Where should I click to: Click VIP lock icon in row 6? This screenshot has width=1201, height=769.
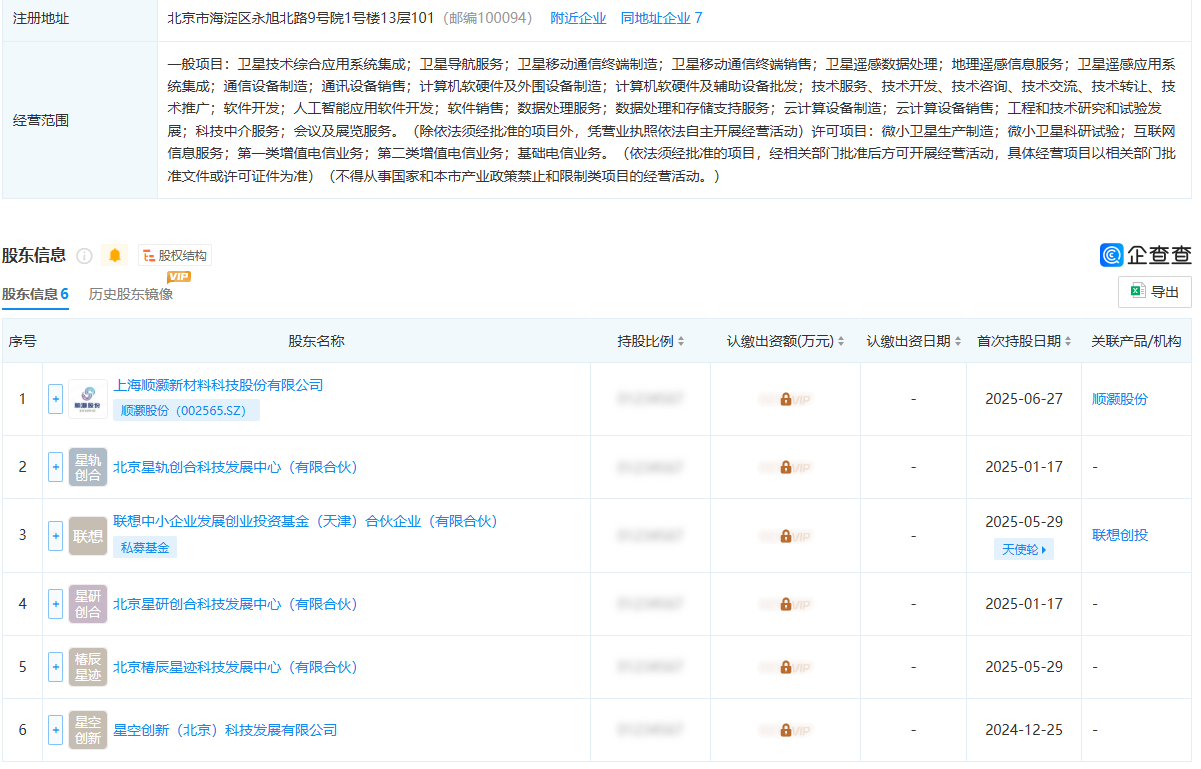click(x=785, y=730)
